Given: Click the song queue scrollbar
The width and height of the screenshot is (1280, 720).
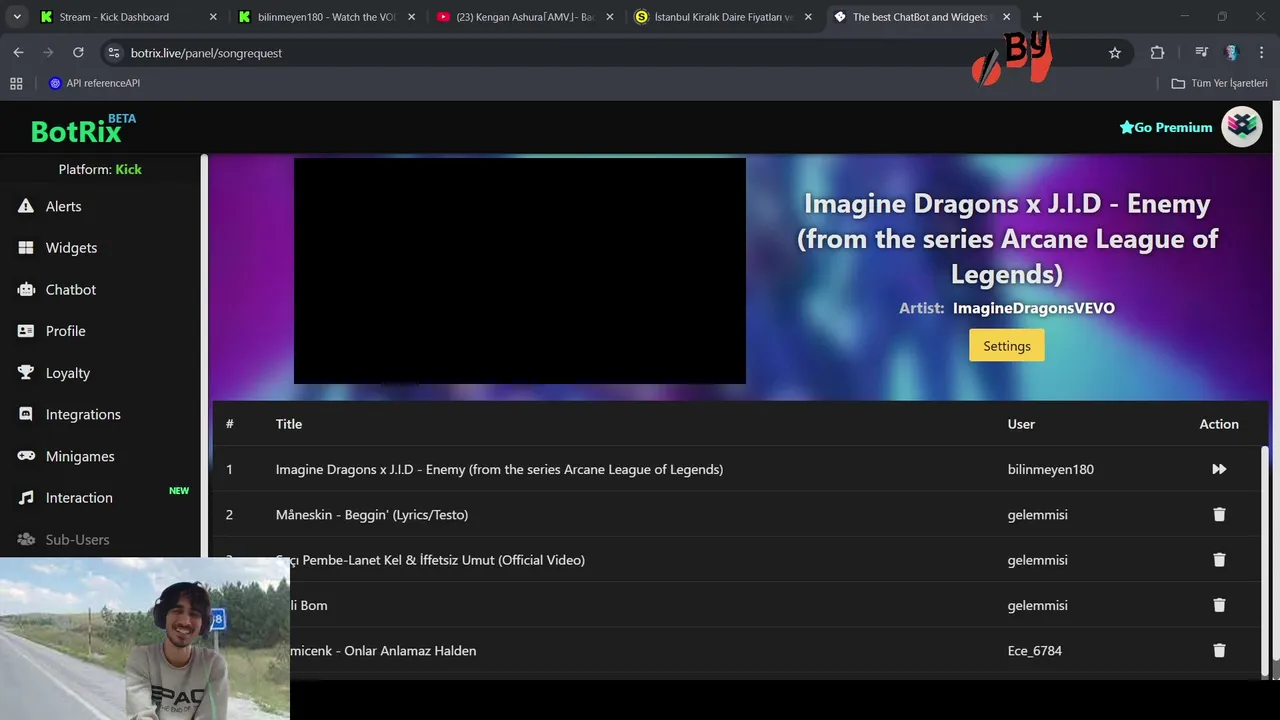Looking at the screenshot, I should 1266,560.
